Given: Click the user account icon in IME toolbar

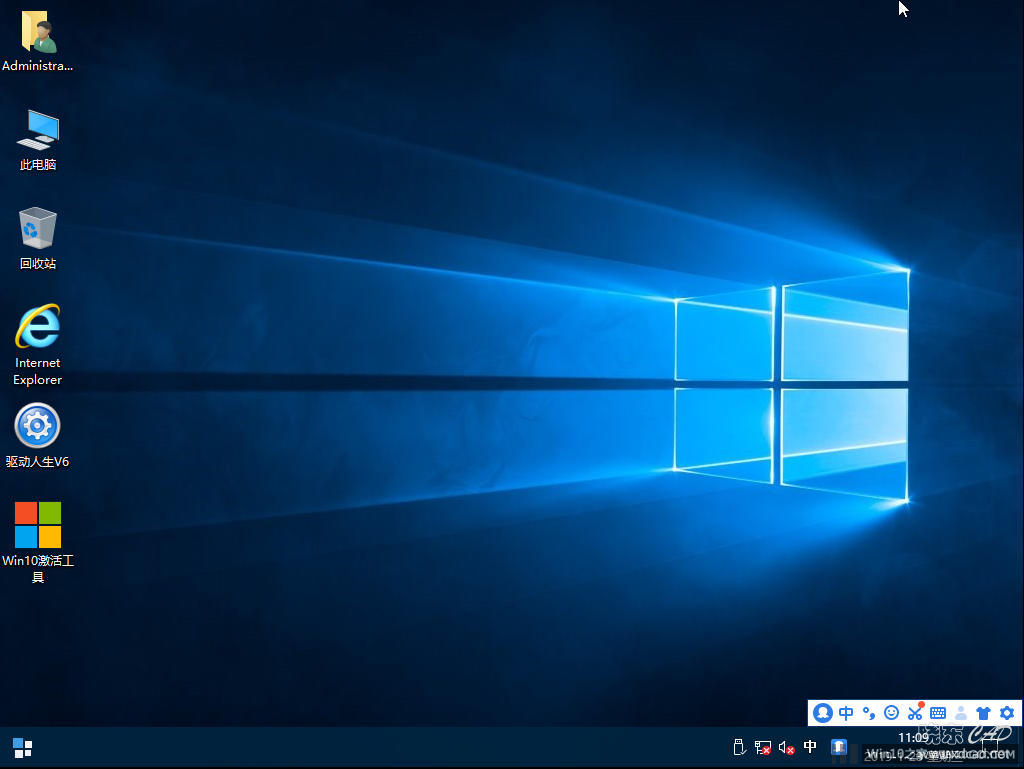Looking at the screenshot, I should [x=961, y=713].
